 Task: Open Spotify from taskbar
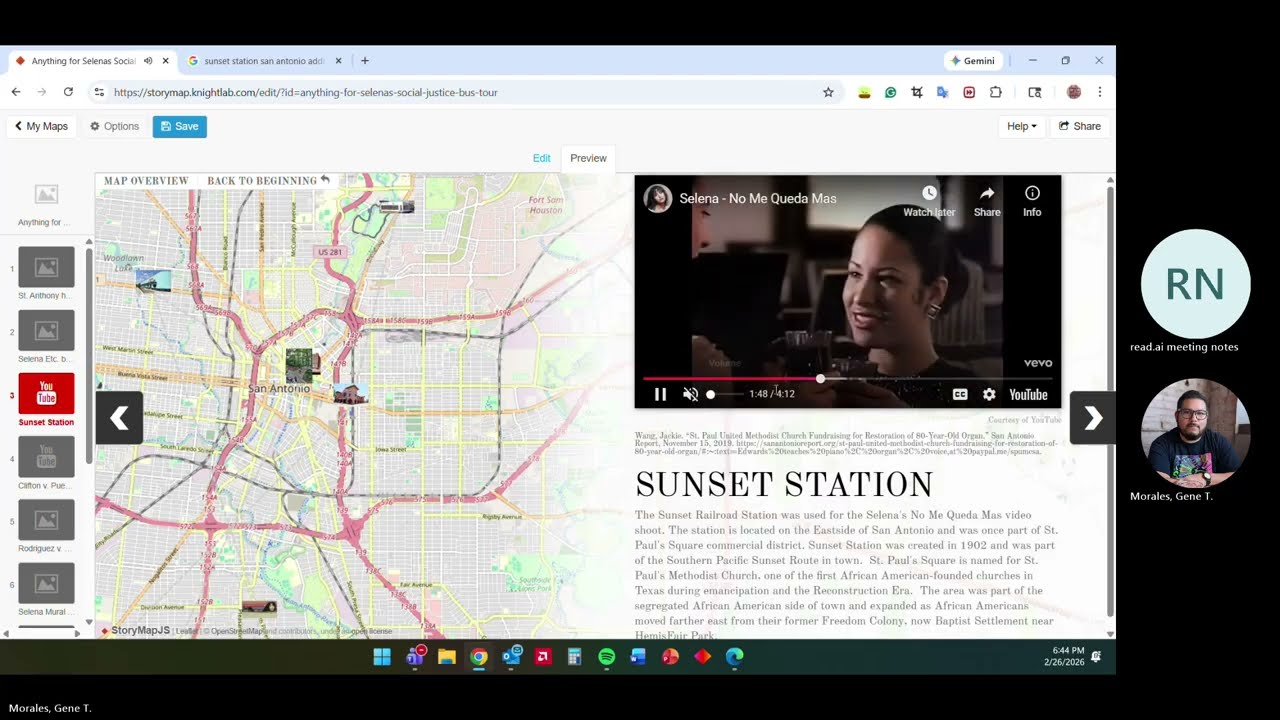tap(607, 657)
